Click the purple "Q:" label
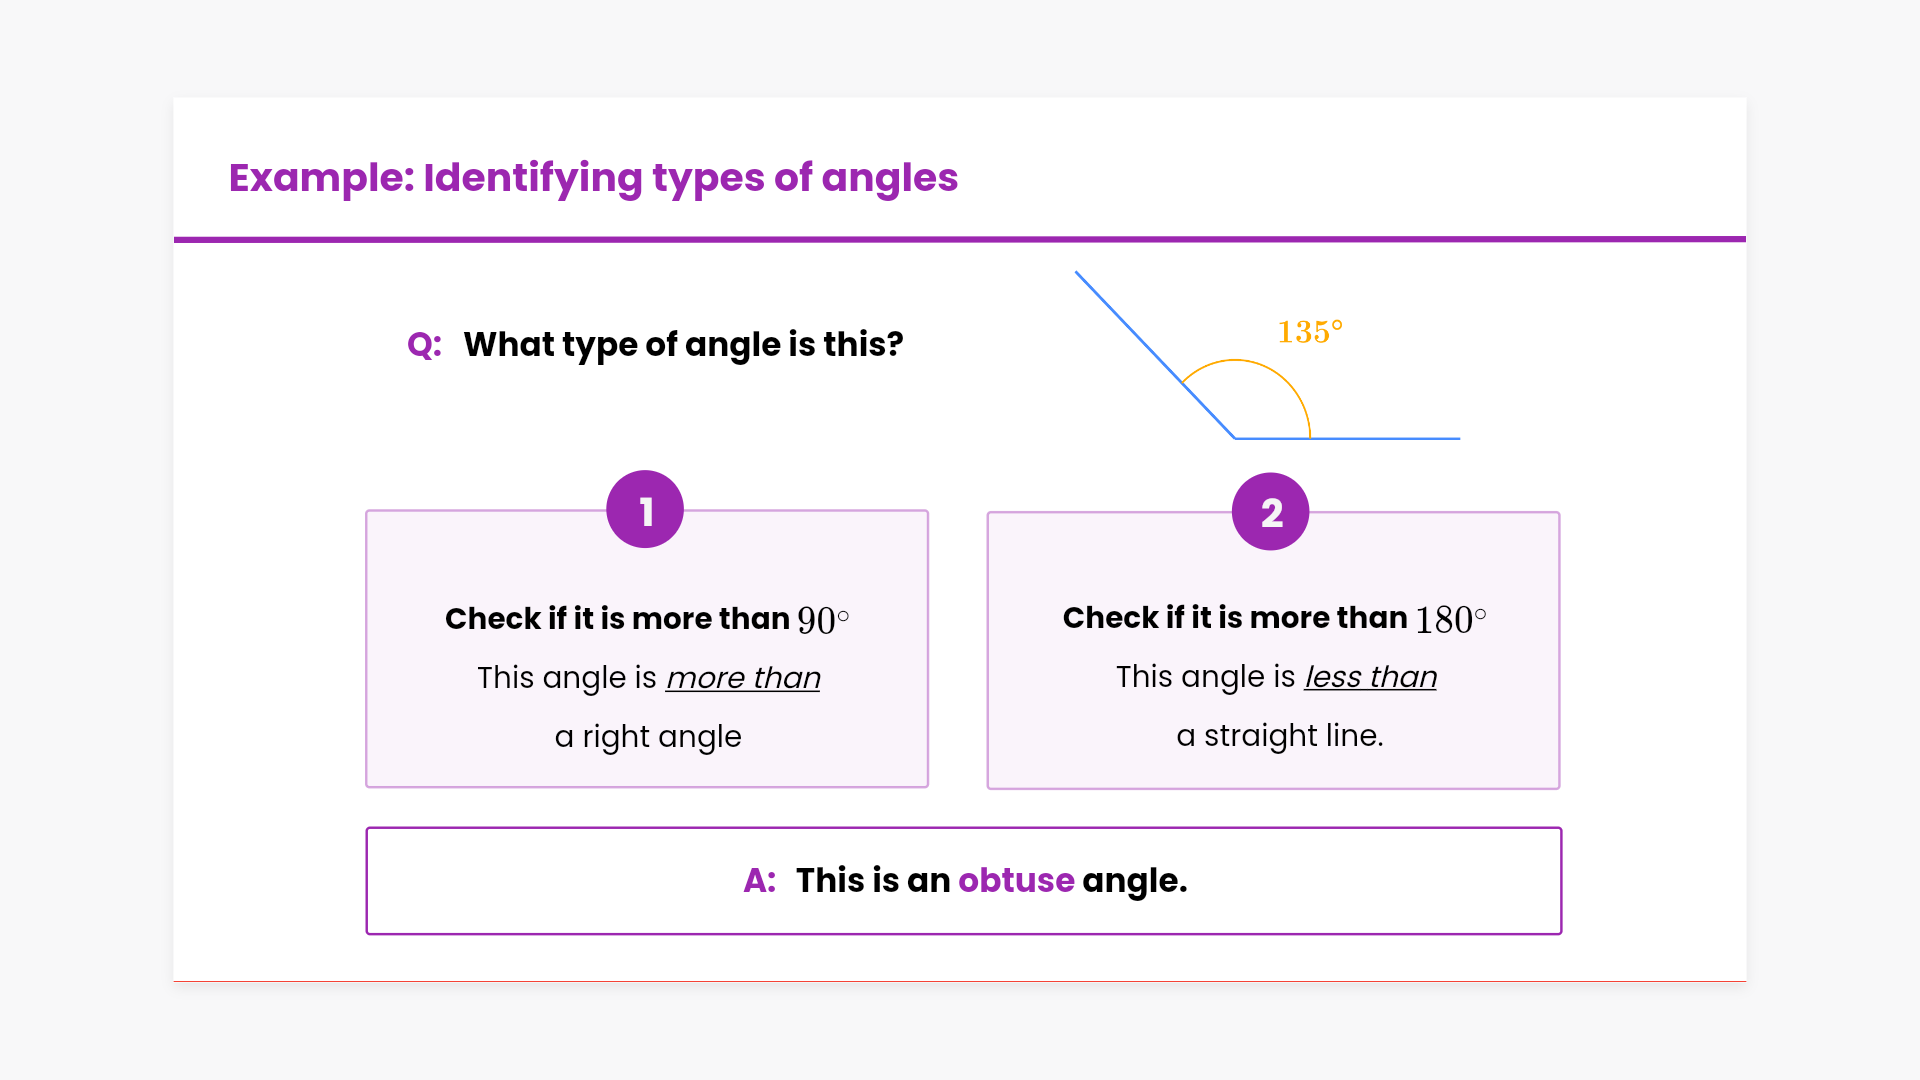Viewport: 1920px width, 1080px height. pos(424,345)
